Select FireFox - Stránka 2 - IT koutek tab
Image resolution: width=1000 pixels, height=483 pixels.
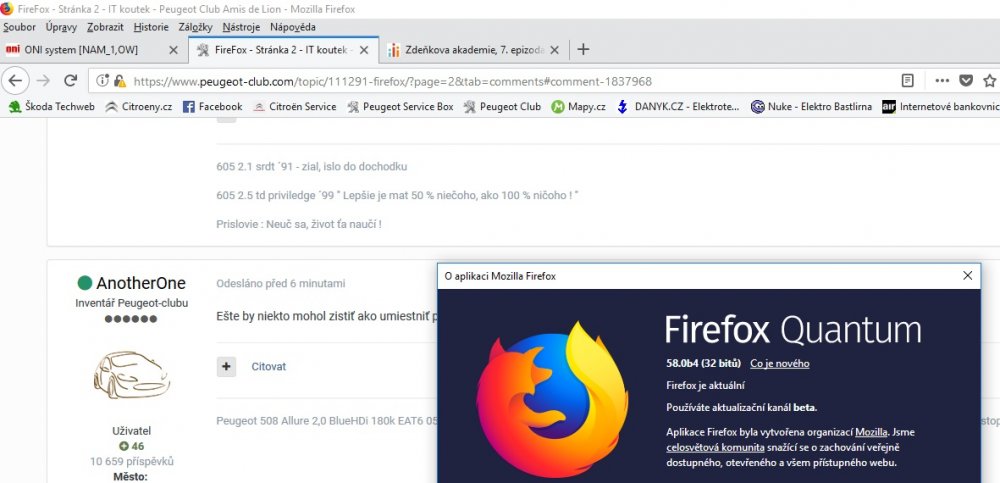click(x=284, y=50)
